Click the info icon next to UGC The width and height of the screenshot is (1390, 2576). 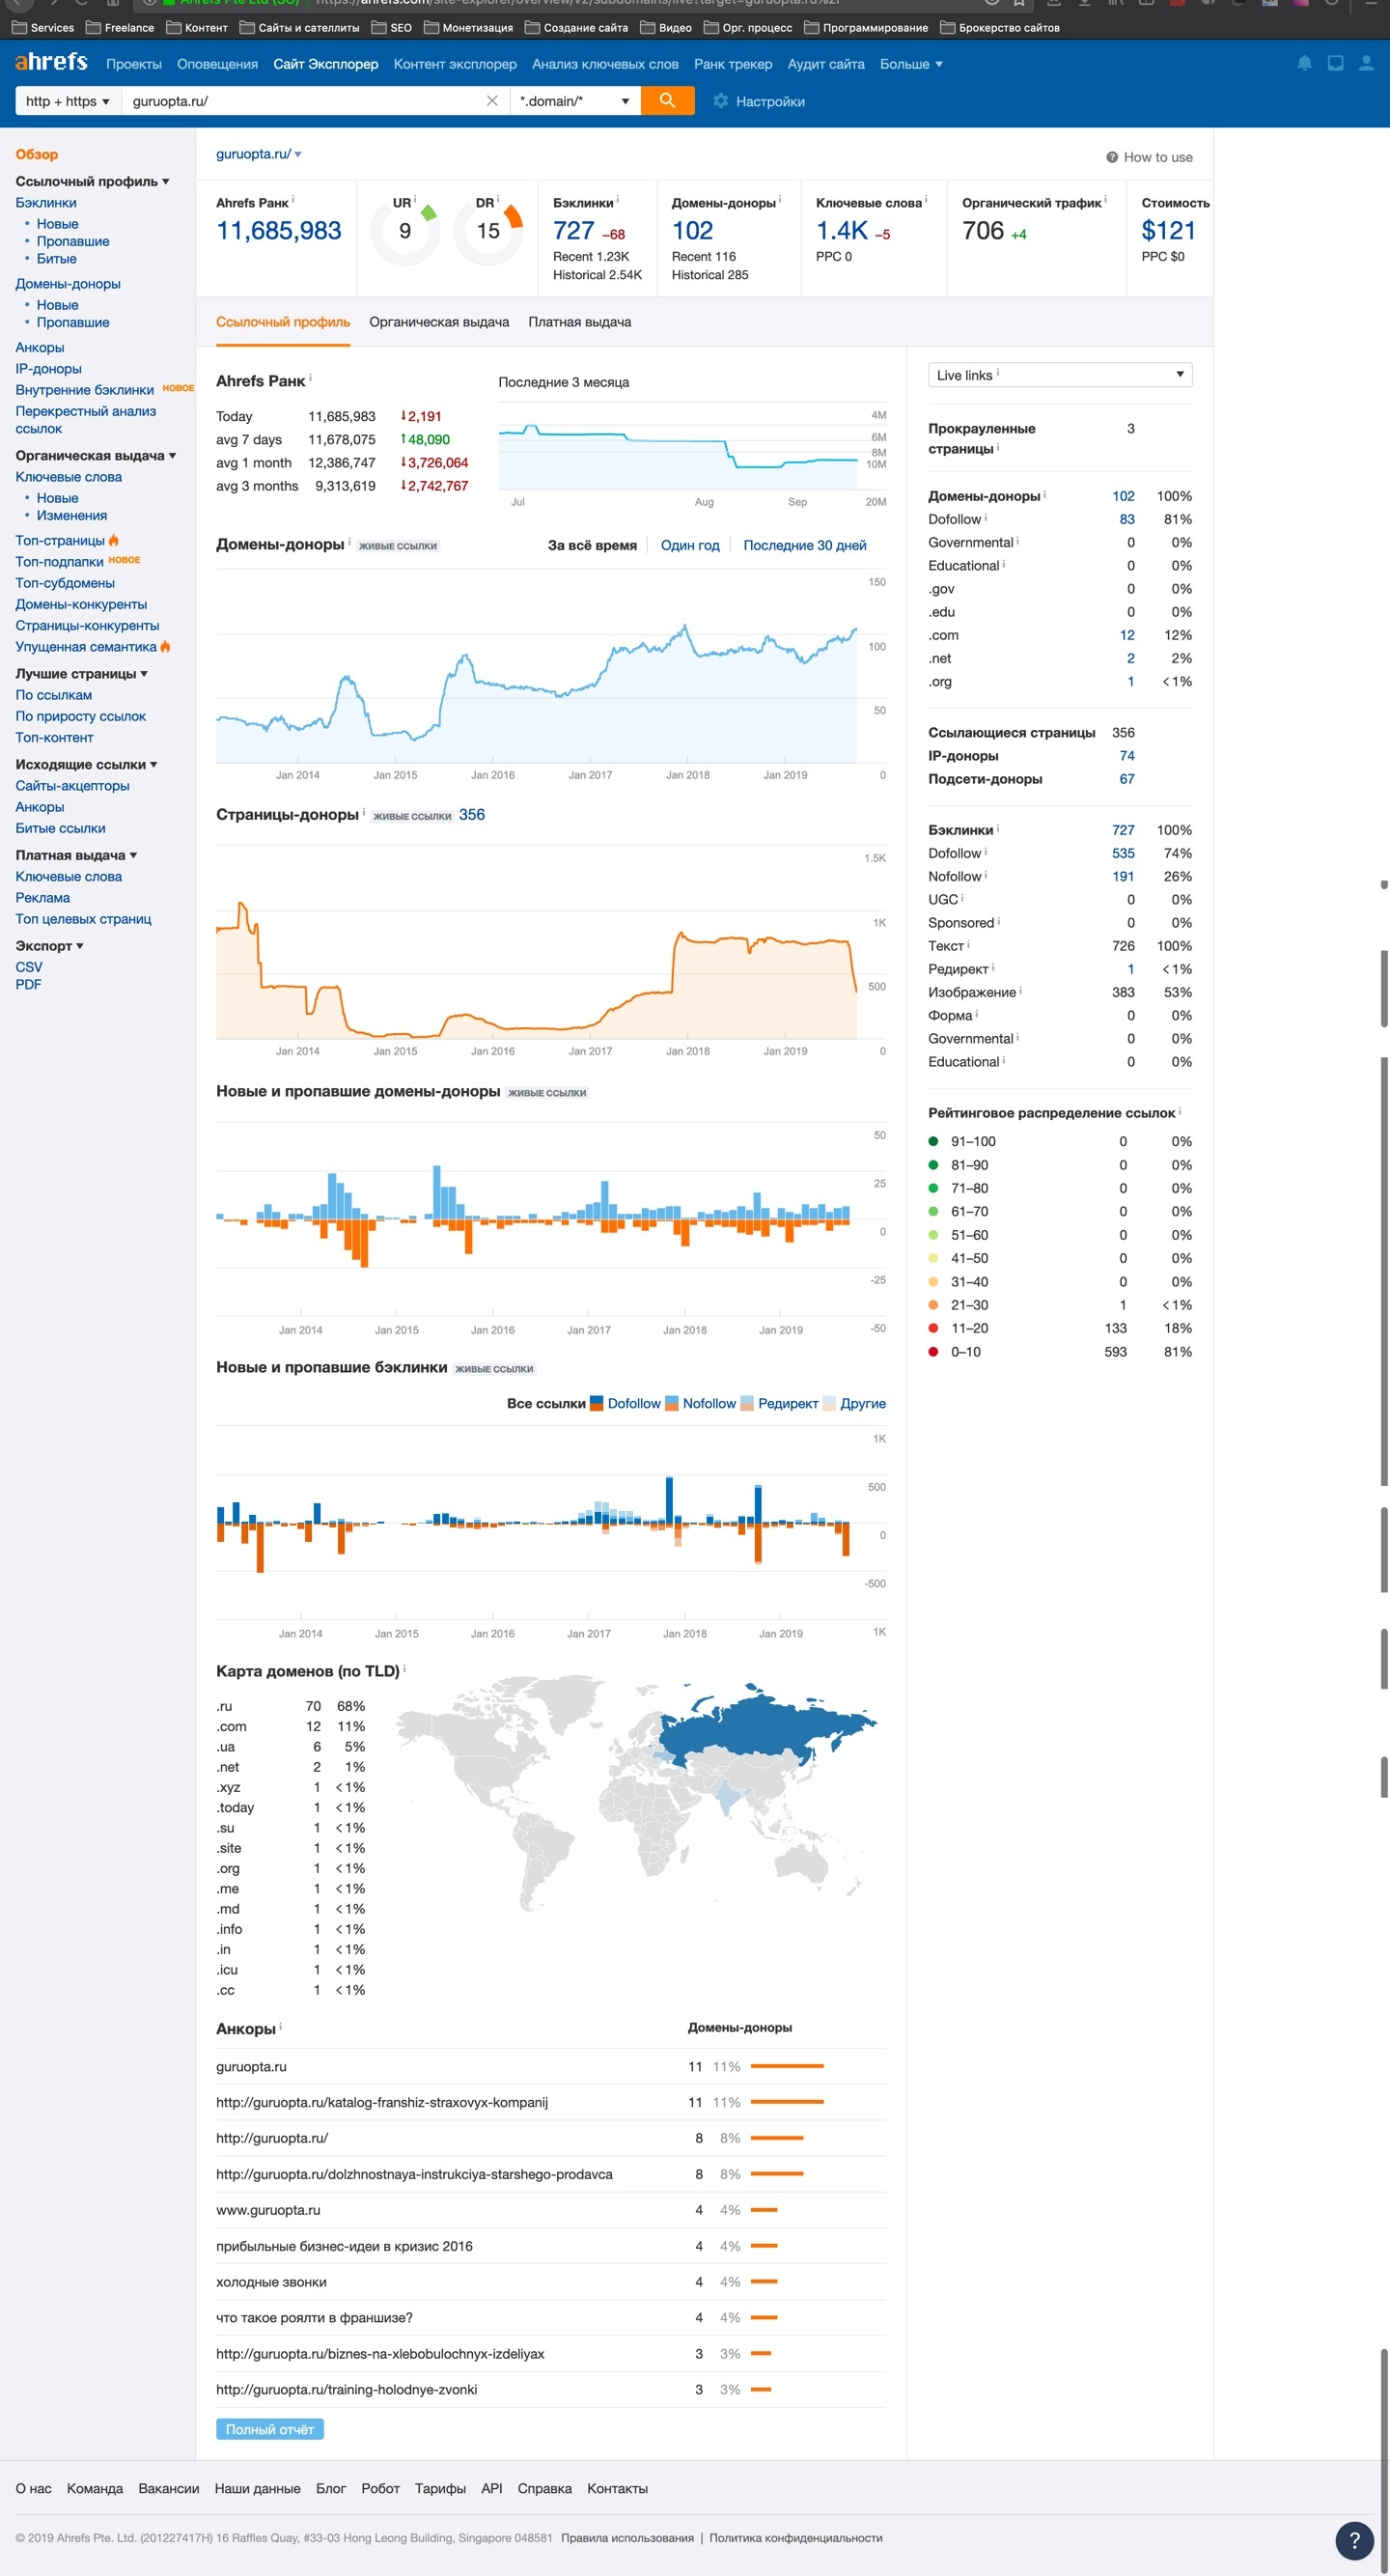click(x=963, y=898)
